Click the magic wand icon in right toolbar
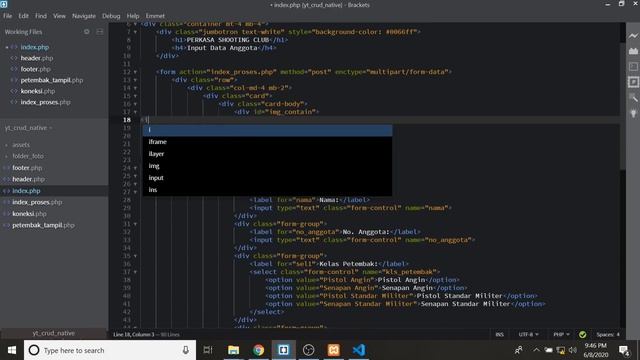The width and height of the screenshot is (640, 360). [633, 98]
